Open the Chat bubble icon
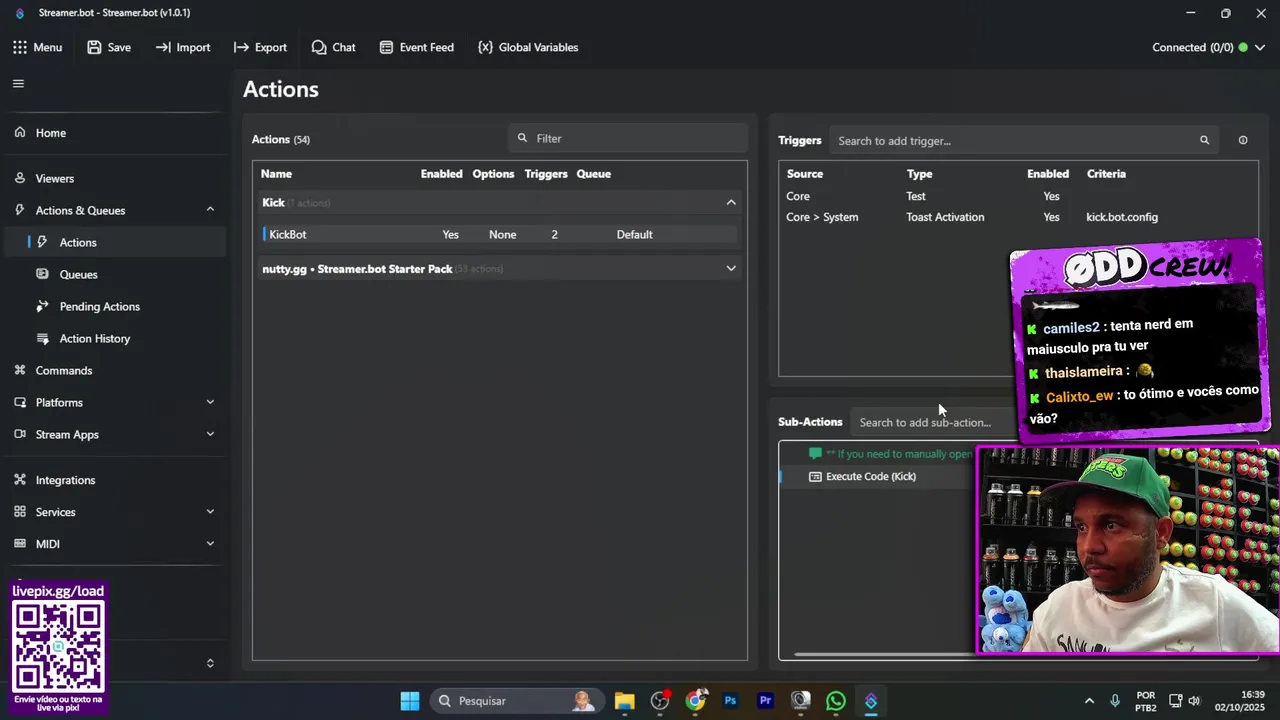This screenshot has height=720, width=1280. (x=319, y=47)
